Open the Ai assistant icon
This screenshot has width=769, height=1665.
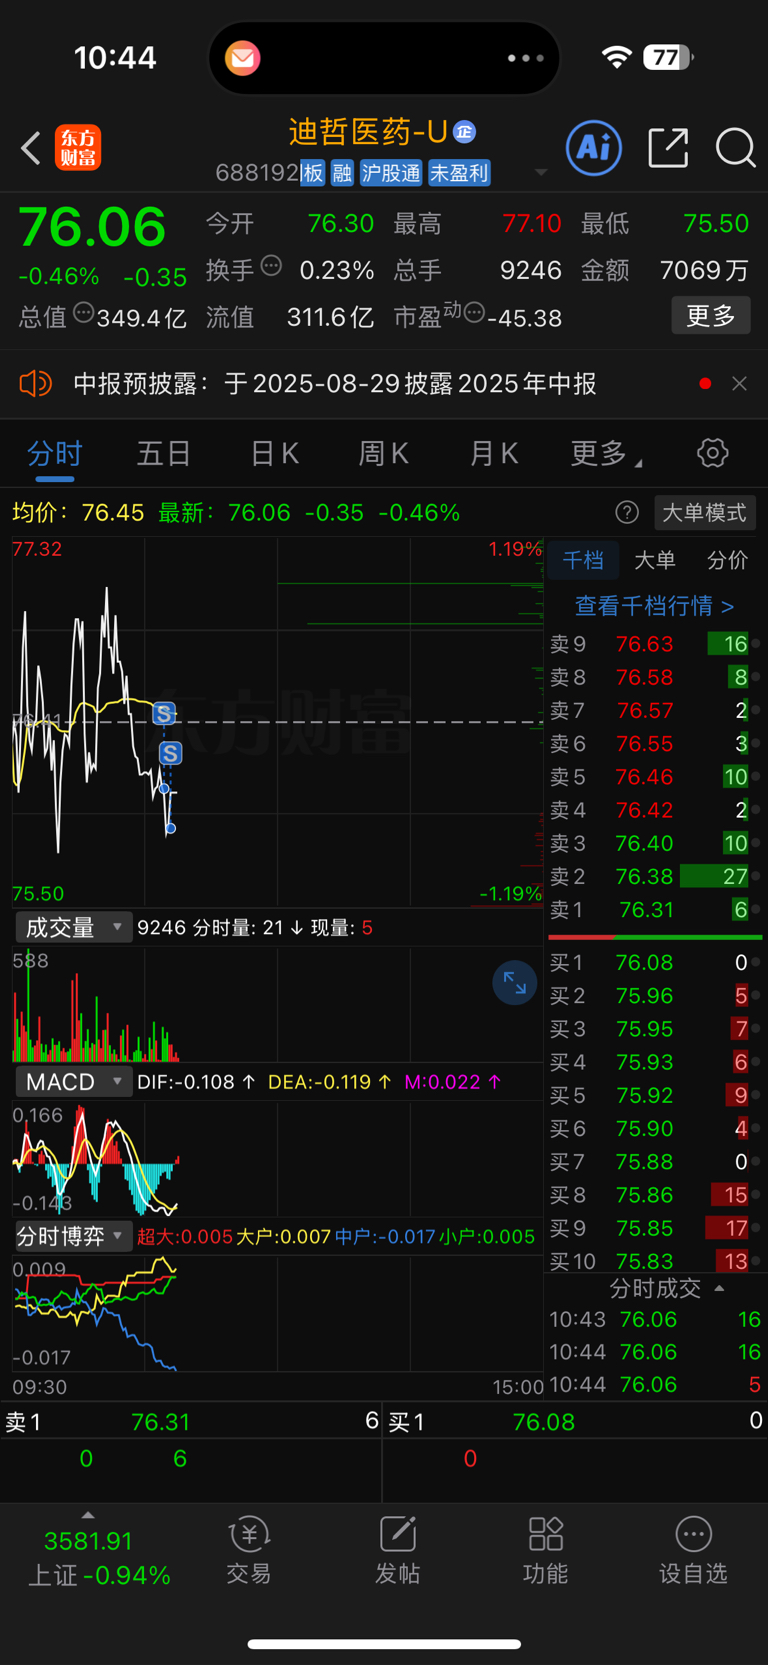coord(594,148)
